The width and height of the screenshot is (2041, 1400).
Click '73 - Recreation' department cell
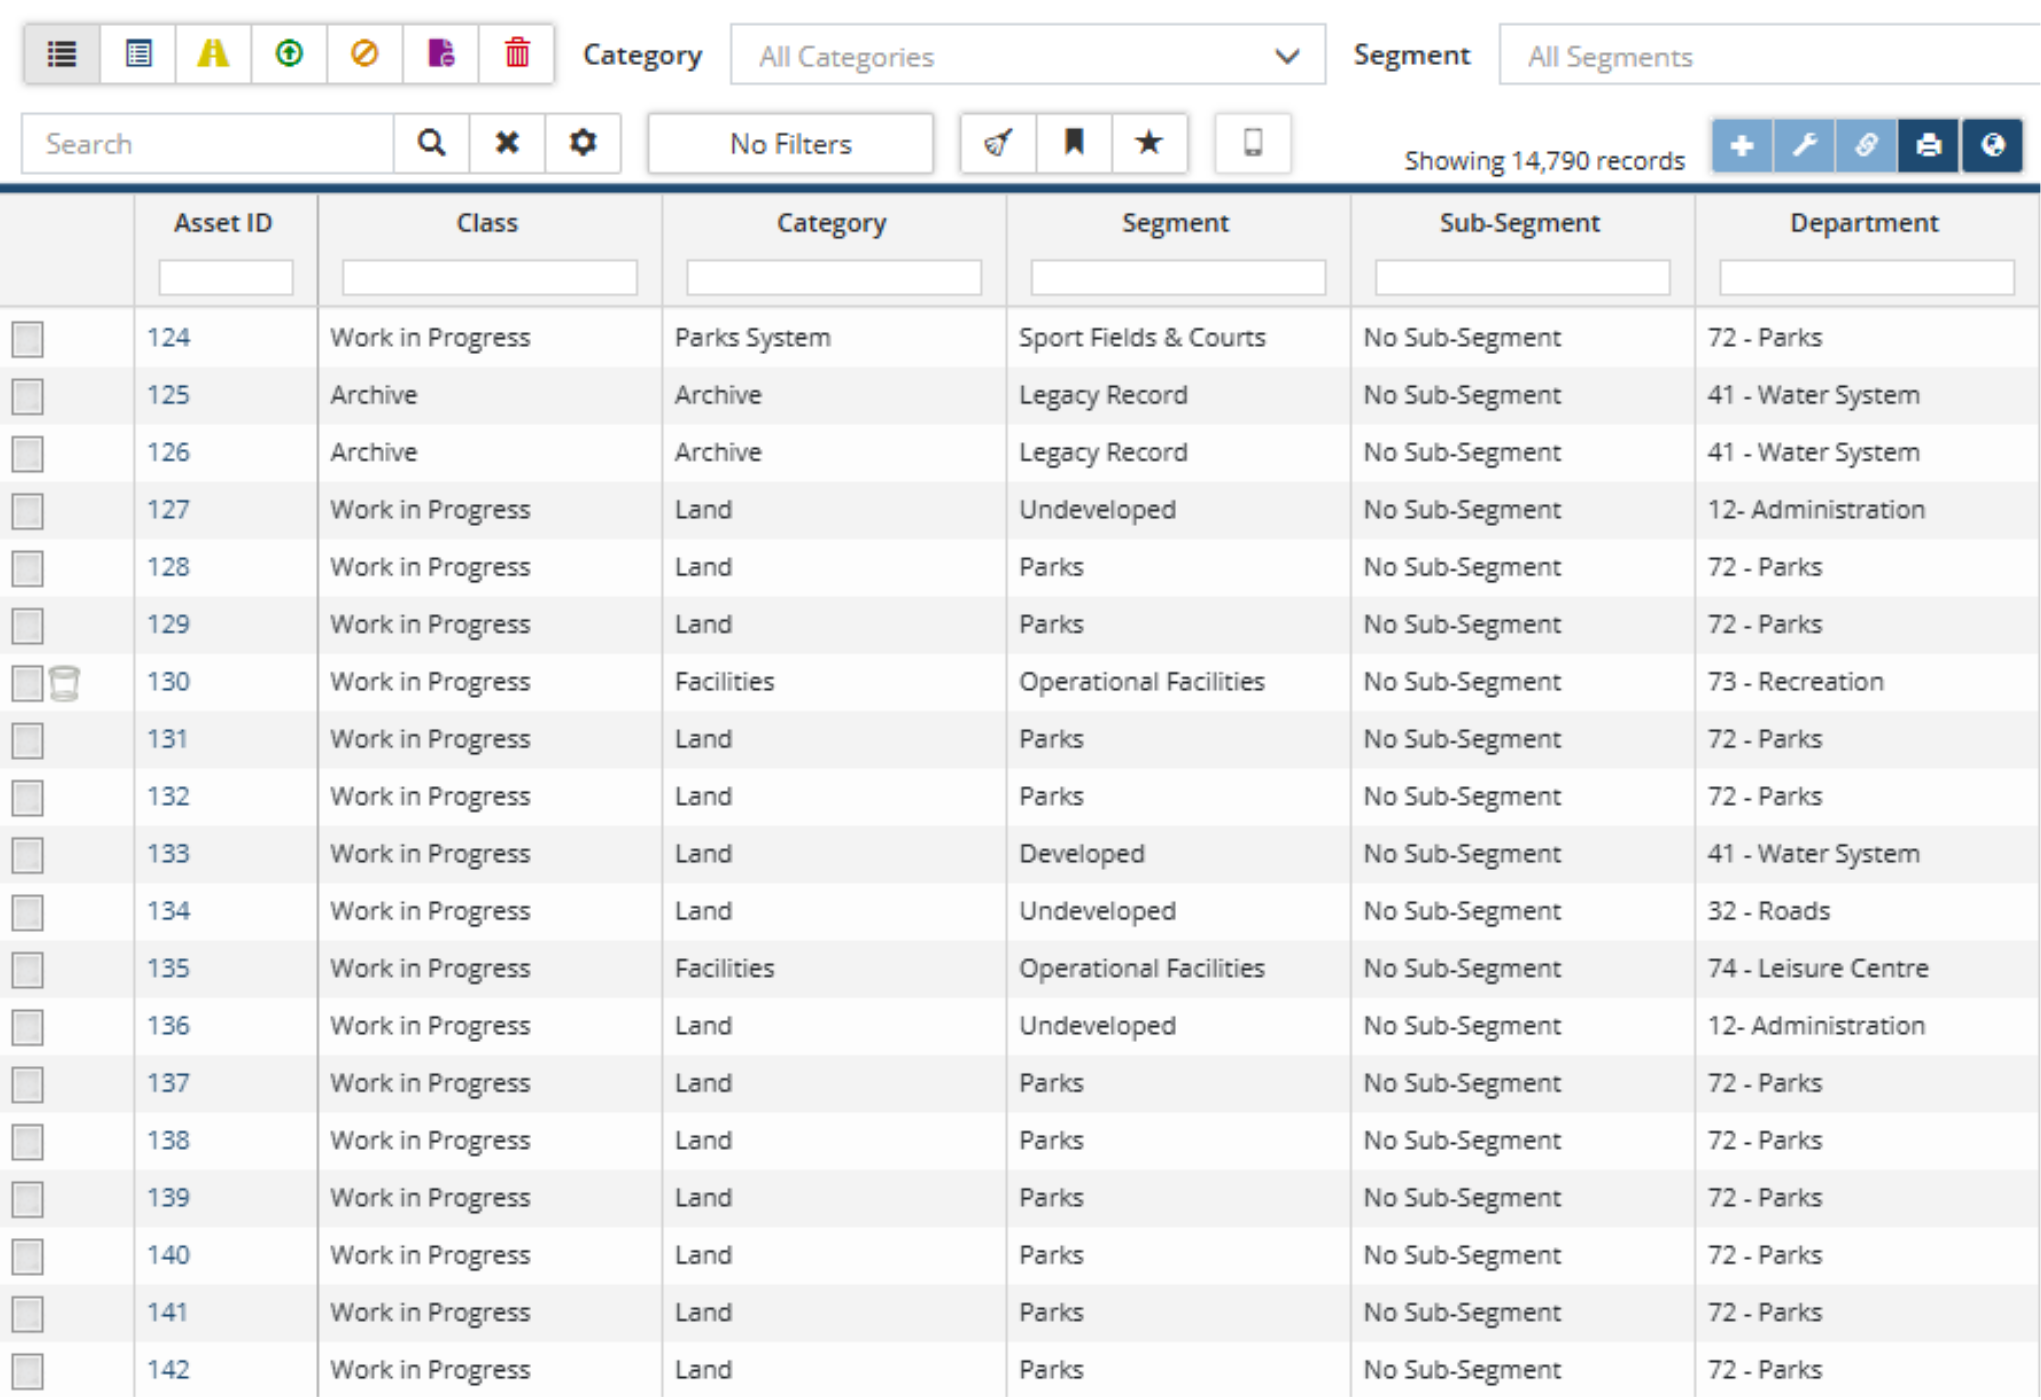[1795, 683]
